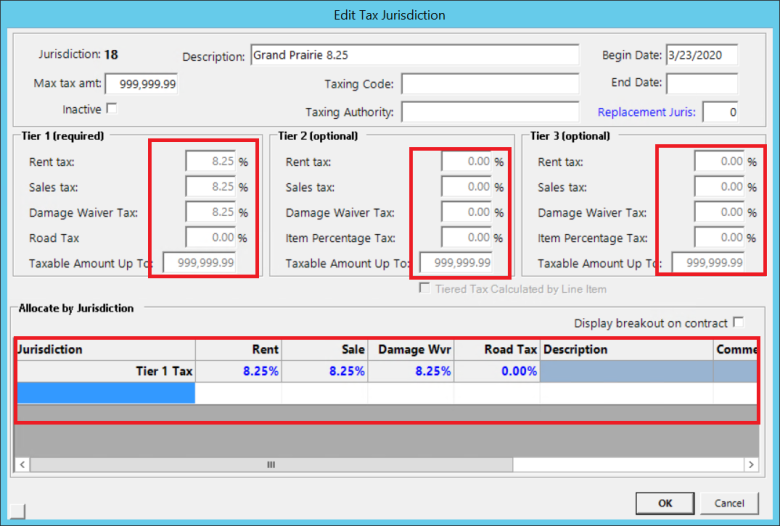Click the OK button

pos(664,502)
